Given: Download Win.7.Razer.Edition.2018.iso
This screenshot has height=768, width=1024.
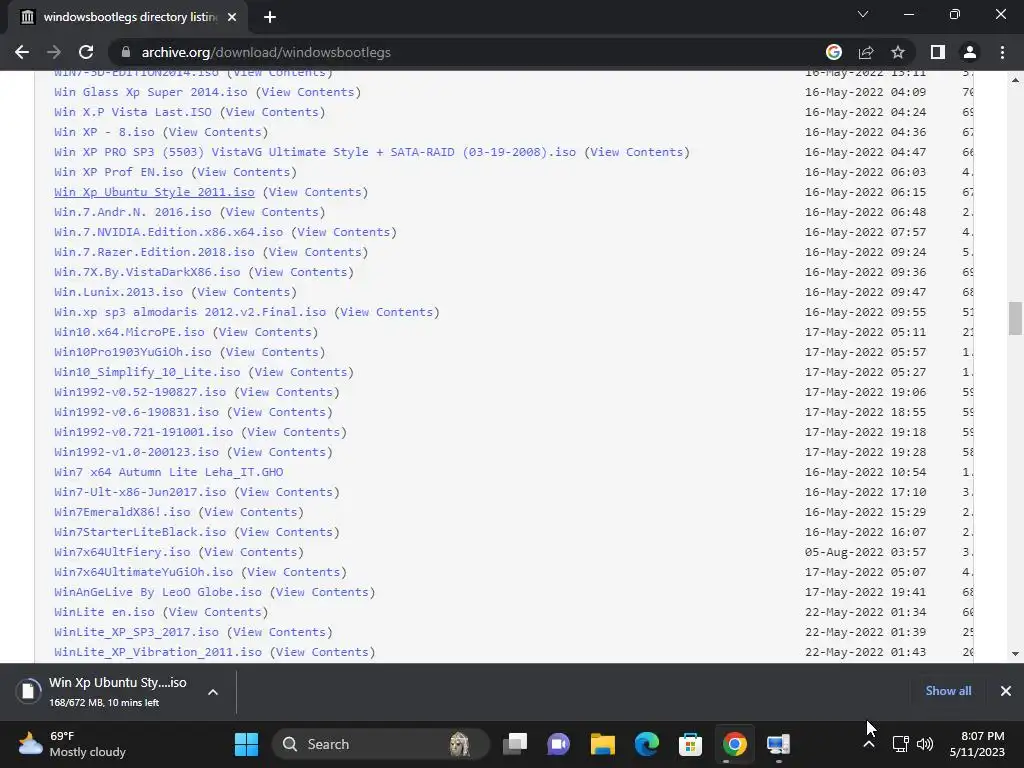Looking at the screenshot, I should pos(154,252).
